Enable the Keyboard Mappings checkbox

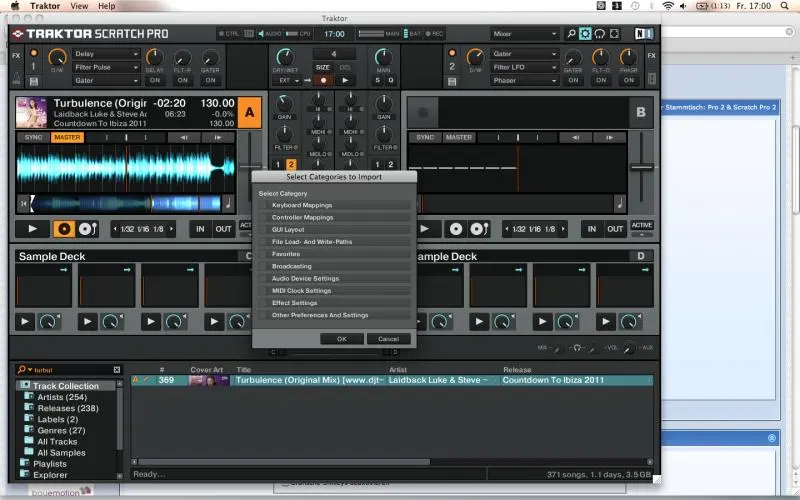[x=264, y=205]
